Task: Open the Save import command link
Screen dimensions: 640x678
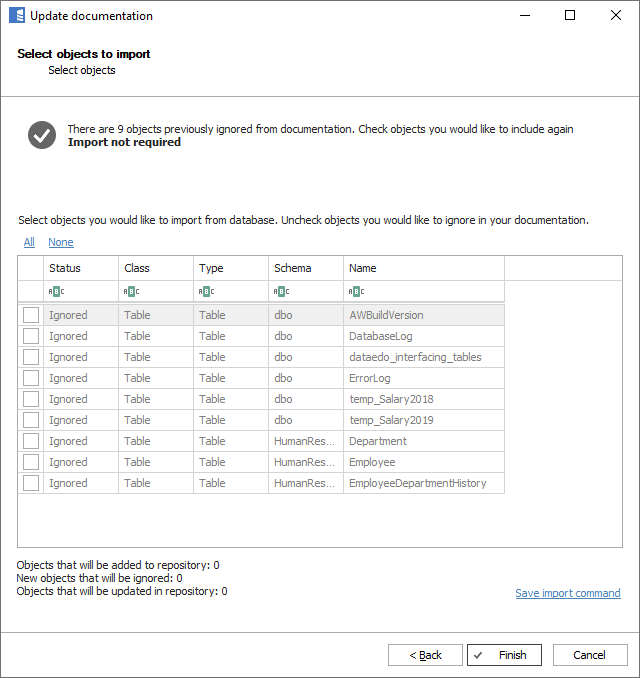Action: pyautogui.click(x=567, y=593)
